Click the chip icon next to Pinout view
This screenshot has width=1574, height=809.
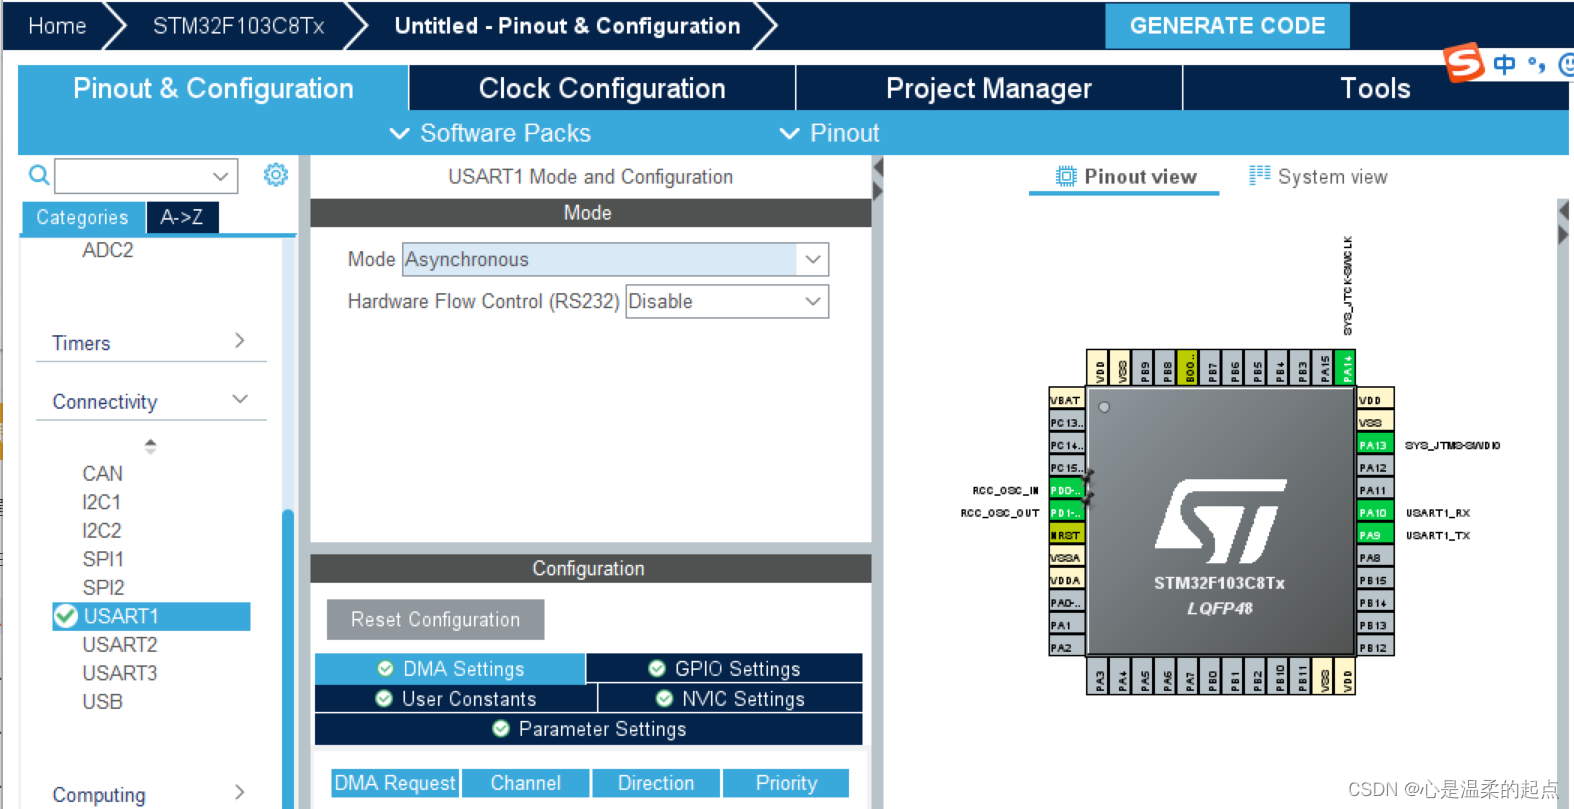[x=1066, y=177]
